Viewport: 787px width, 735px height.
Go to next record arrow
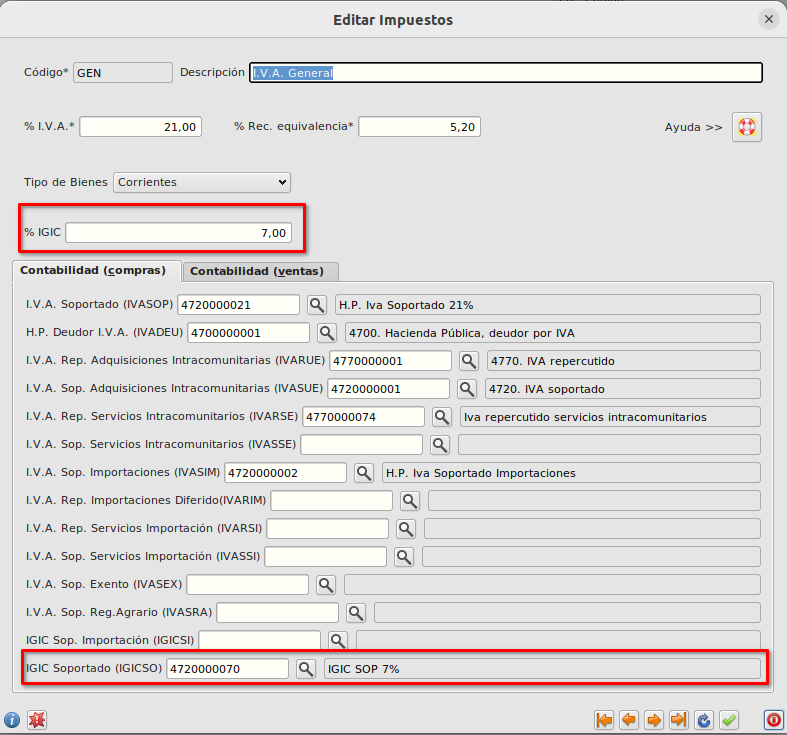[x=654, y=720]
